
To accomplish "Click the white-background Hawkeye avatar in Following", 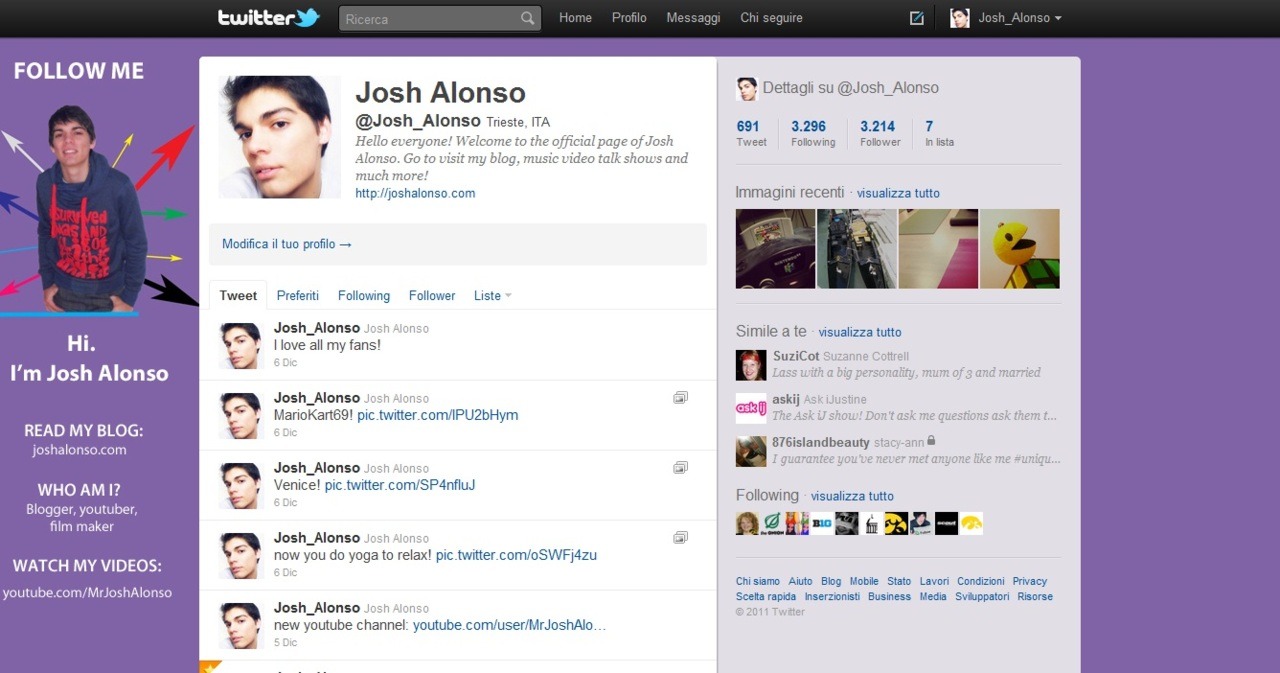I will pyautogui.click(x=971, y=523).
